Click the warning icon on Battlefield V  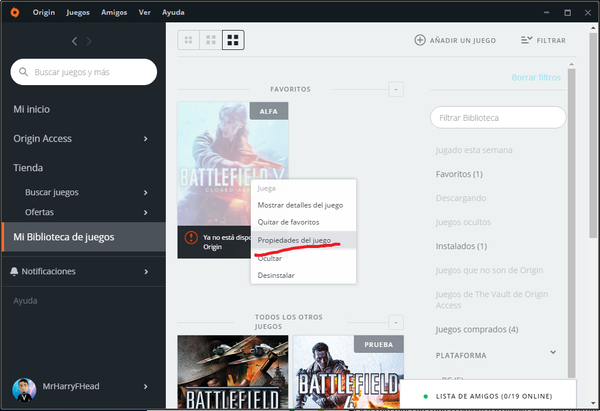tap(191, 237)
